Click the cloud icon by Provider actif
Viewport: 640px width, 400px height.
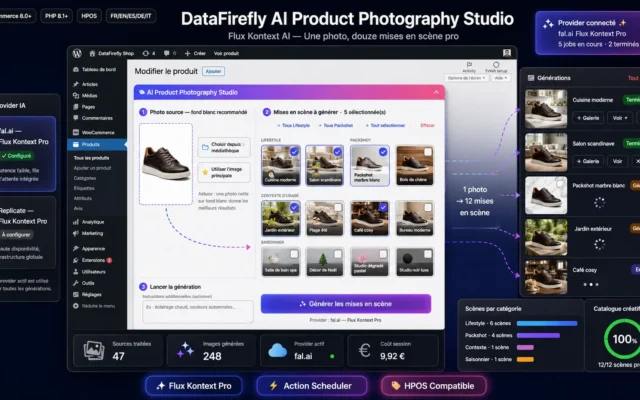(x=278, y=351)
